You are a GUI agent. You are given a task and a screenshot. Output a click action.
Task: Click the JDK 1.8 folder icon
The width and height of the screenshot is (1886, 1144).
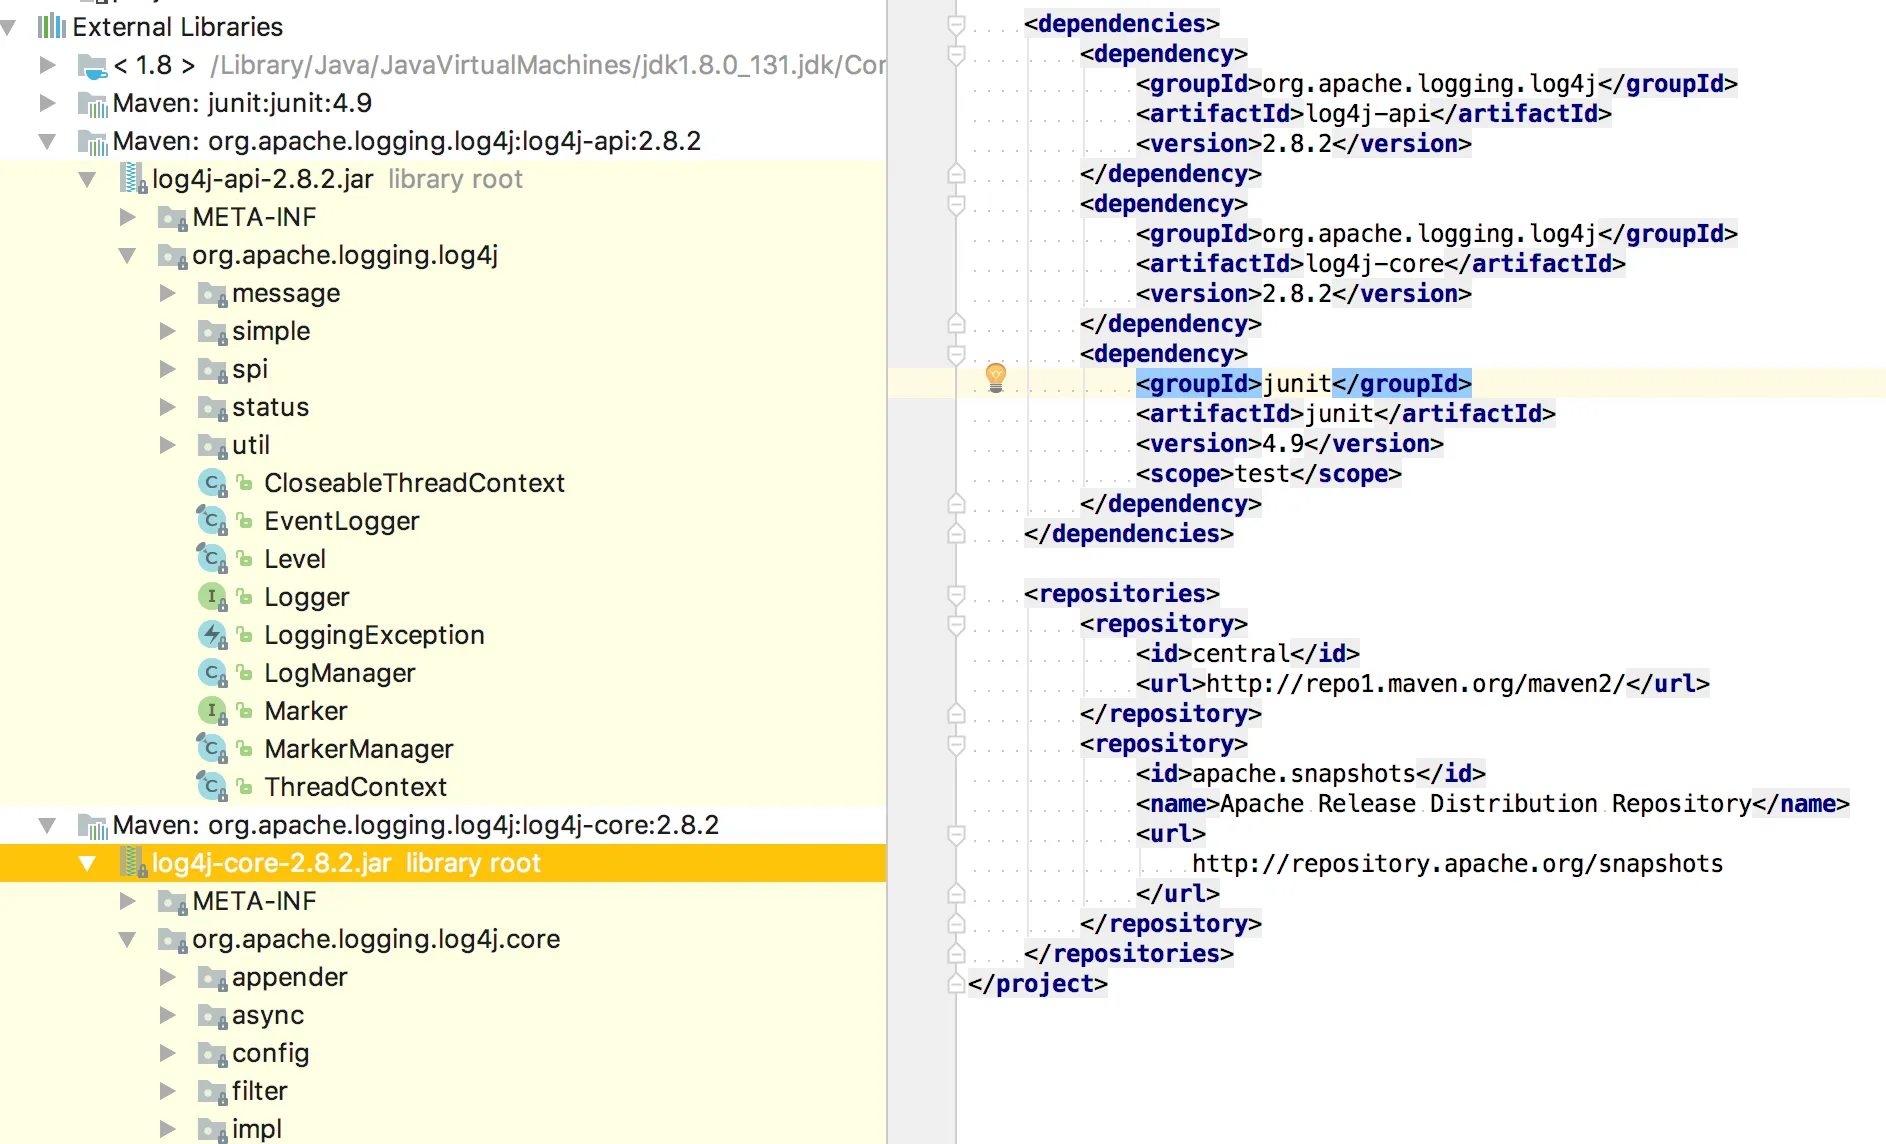(92, 66)
